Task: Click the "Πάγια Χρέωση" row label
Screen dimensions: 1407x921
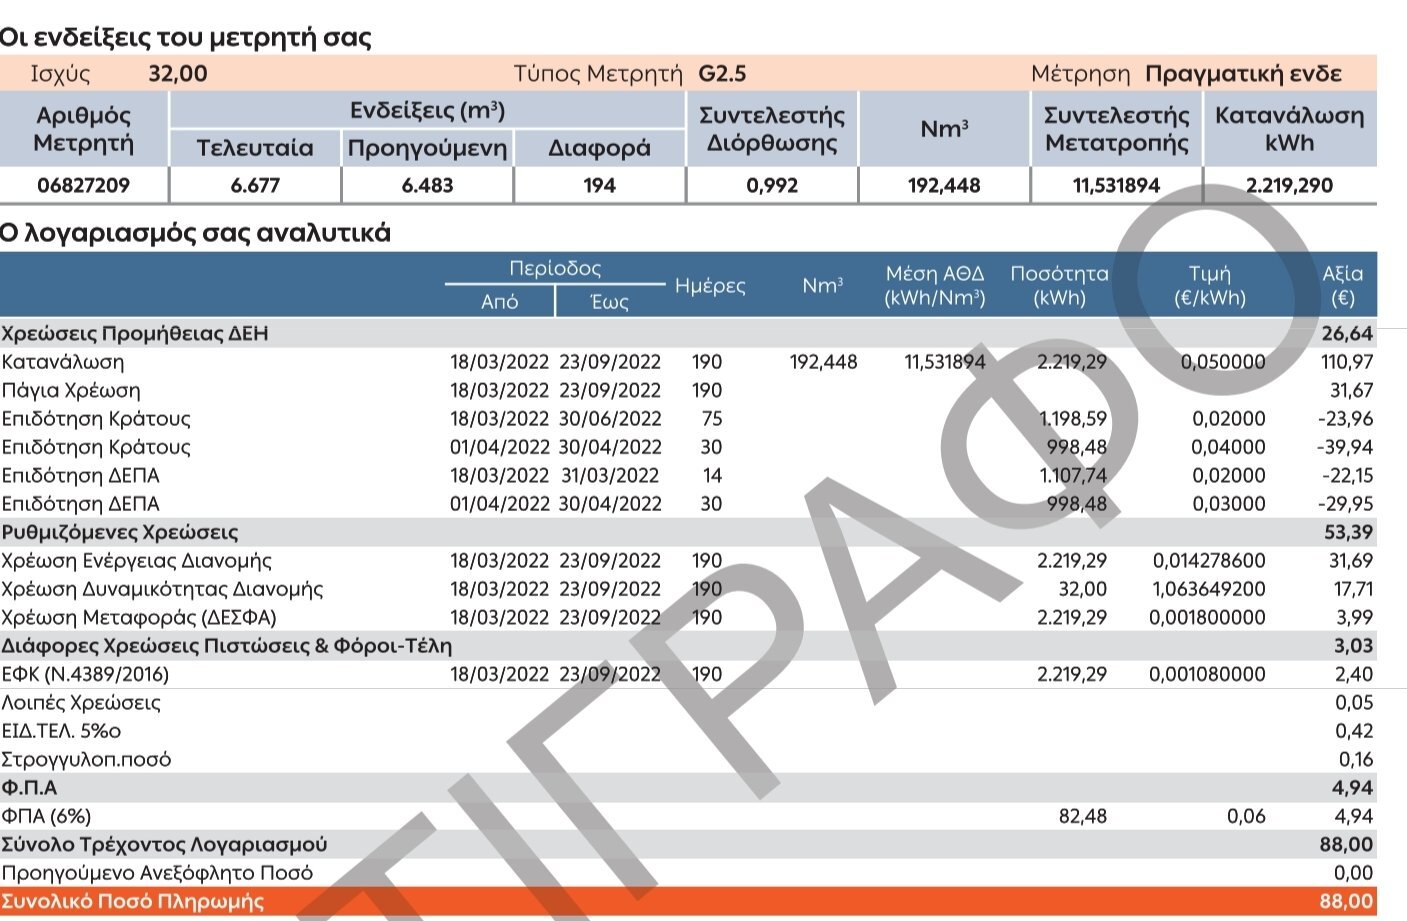Action: point(71,390)
